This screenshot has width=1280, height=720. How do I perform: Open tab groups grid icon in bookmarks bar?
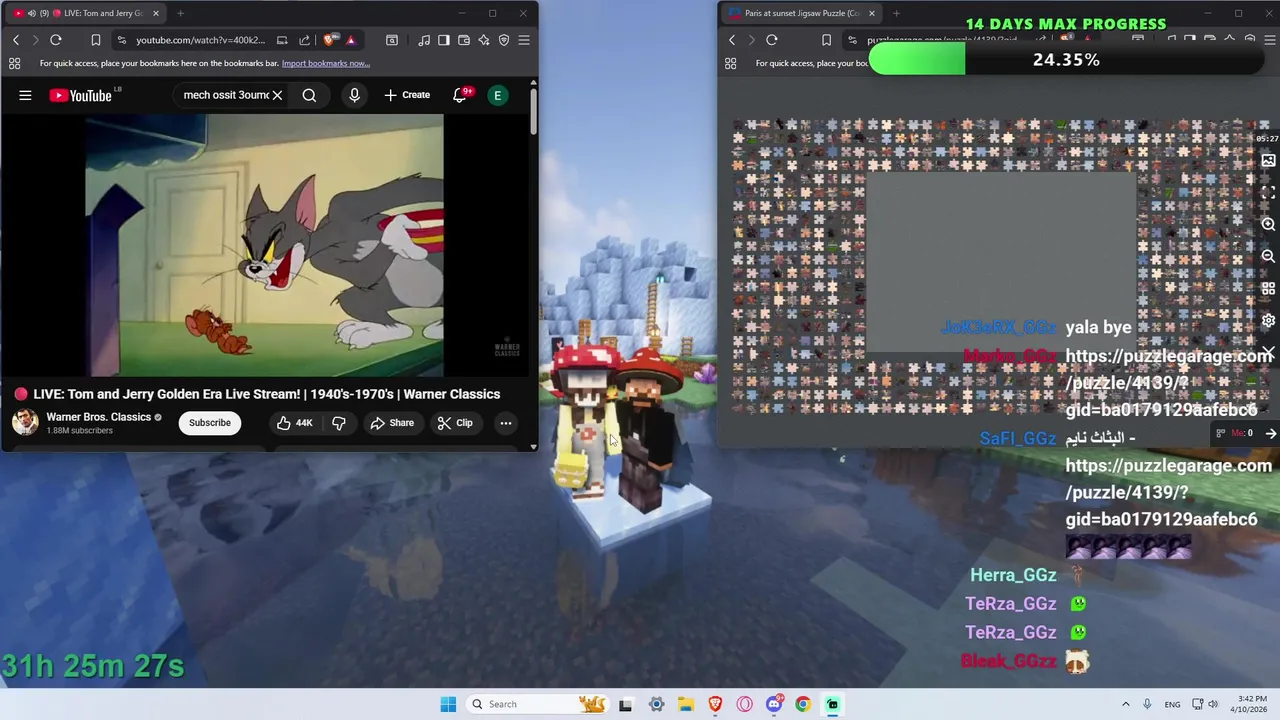tap(15, 63)
